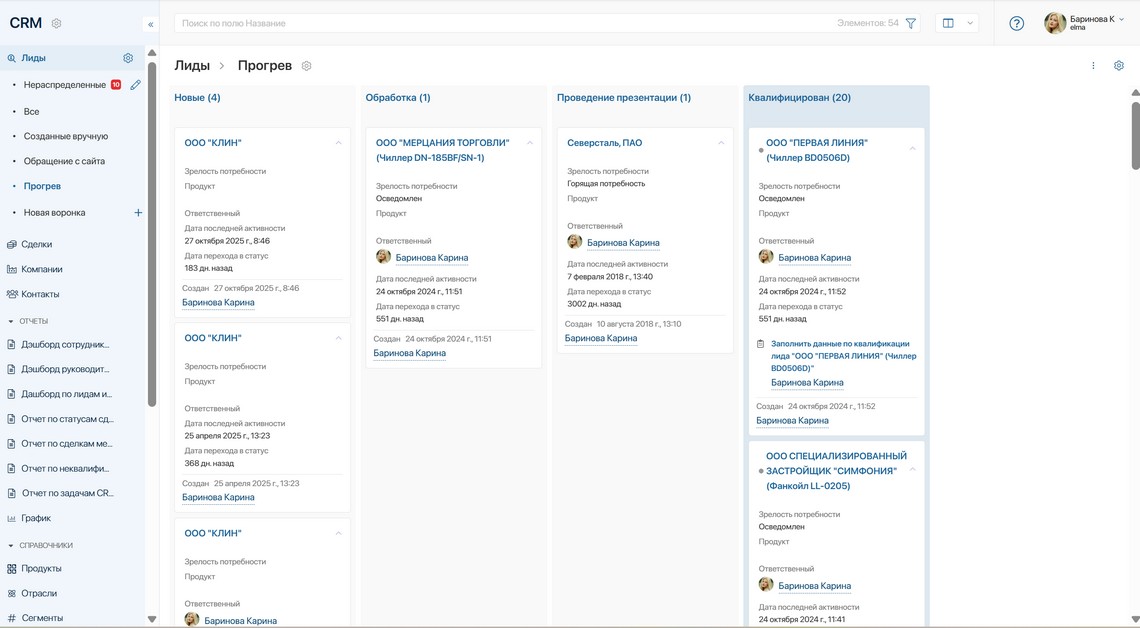Click the Обработка (1) column header

coord(398,97)
